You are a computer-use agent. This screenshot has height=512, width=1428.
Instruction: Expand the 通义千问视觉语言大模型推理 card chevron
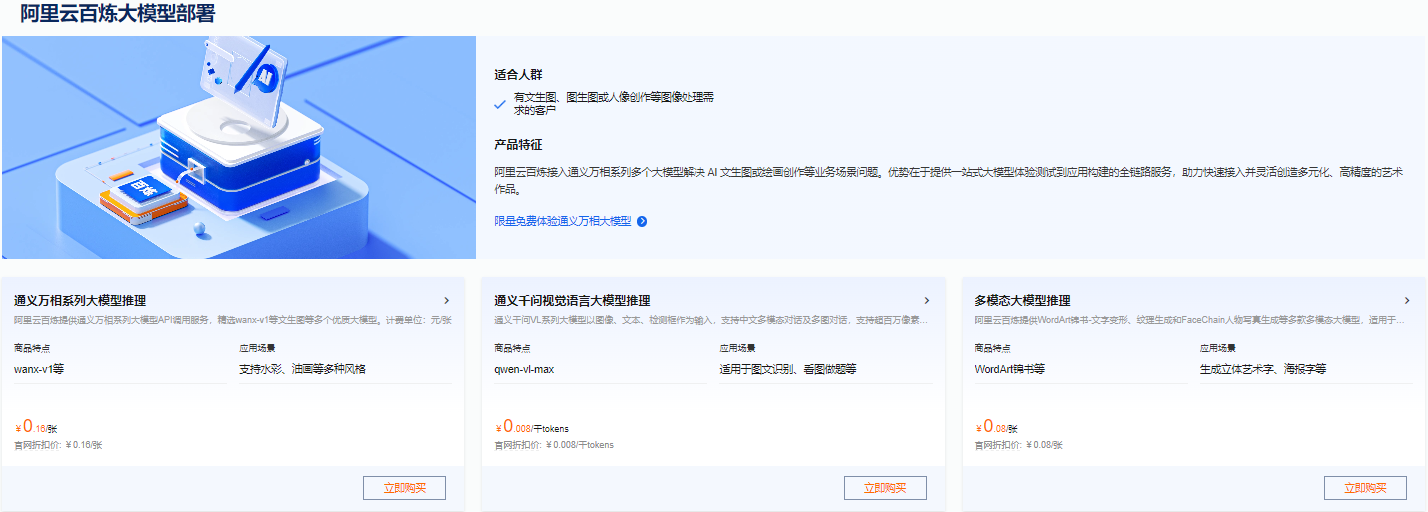point(927,300)
